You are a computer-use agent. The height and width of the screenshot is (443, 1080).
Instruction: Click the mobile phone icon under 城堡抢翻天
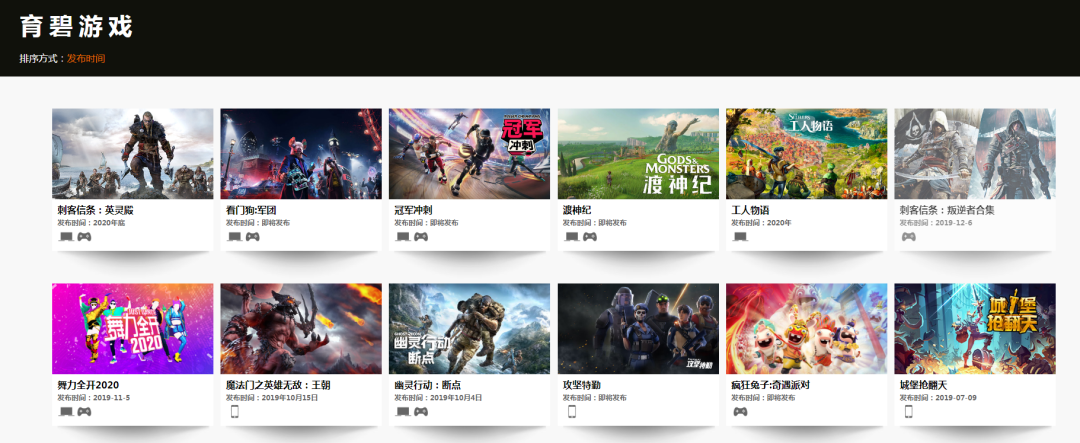[908, 412]
